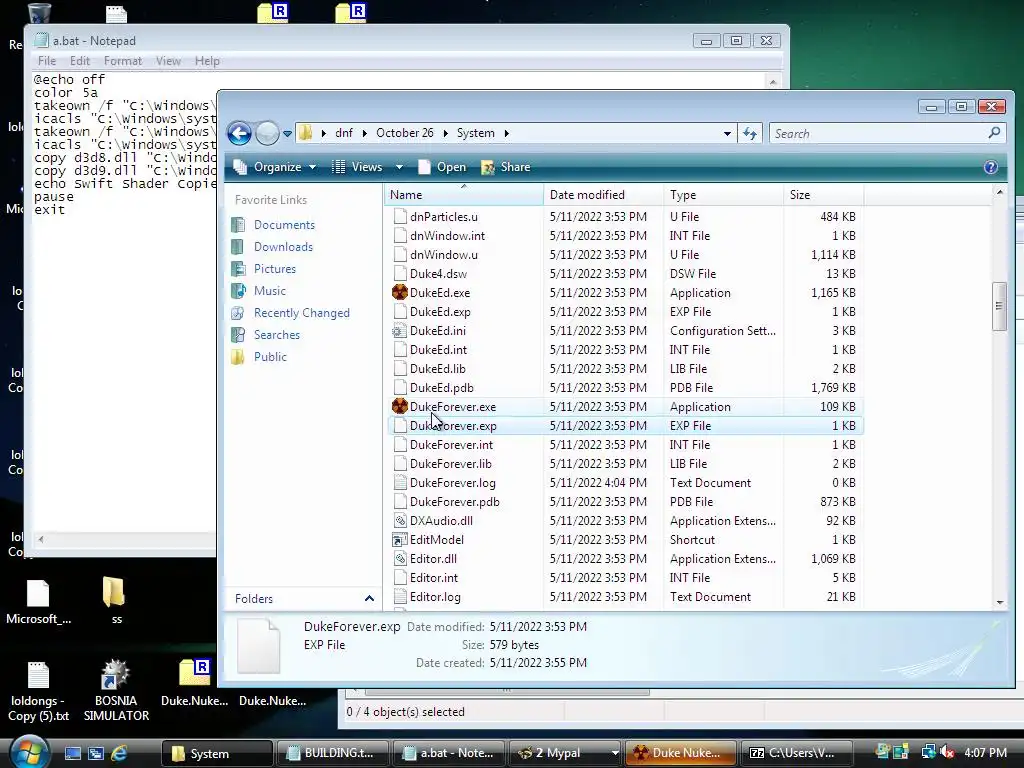This screenshot has width=1024, height=768.
Task: Open Recently Changed in Favorite Links
Action: coord(301,313)
